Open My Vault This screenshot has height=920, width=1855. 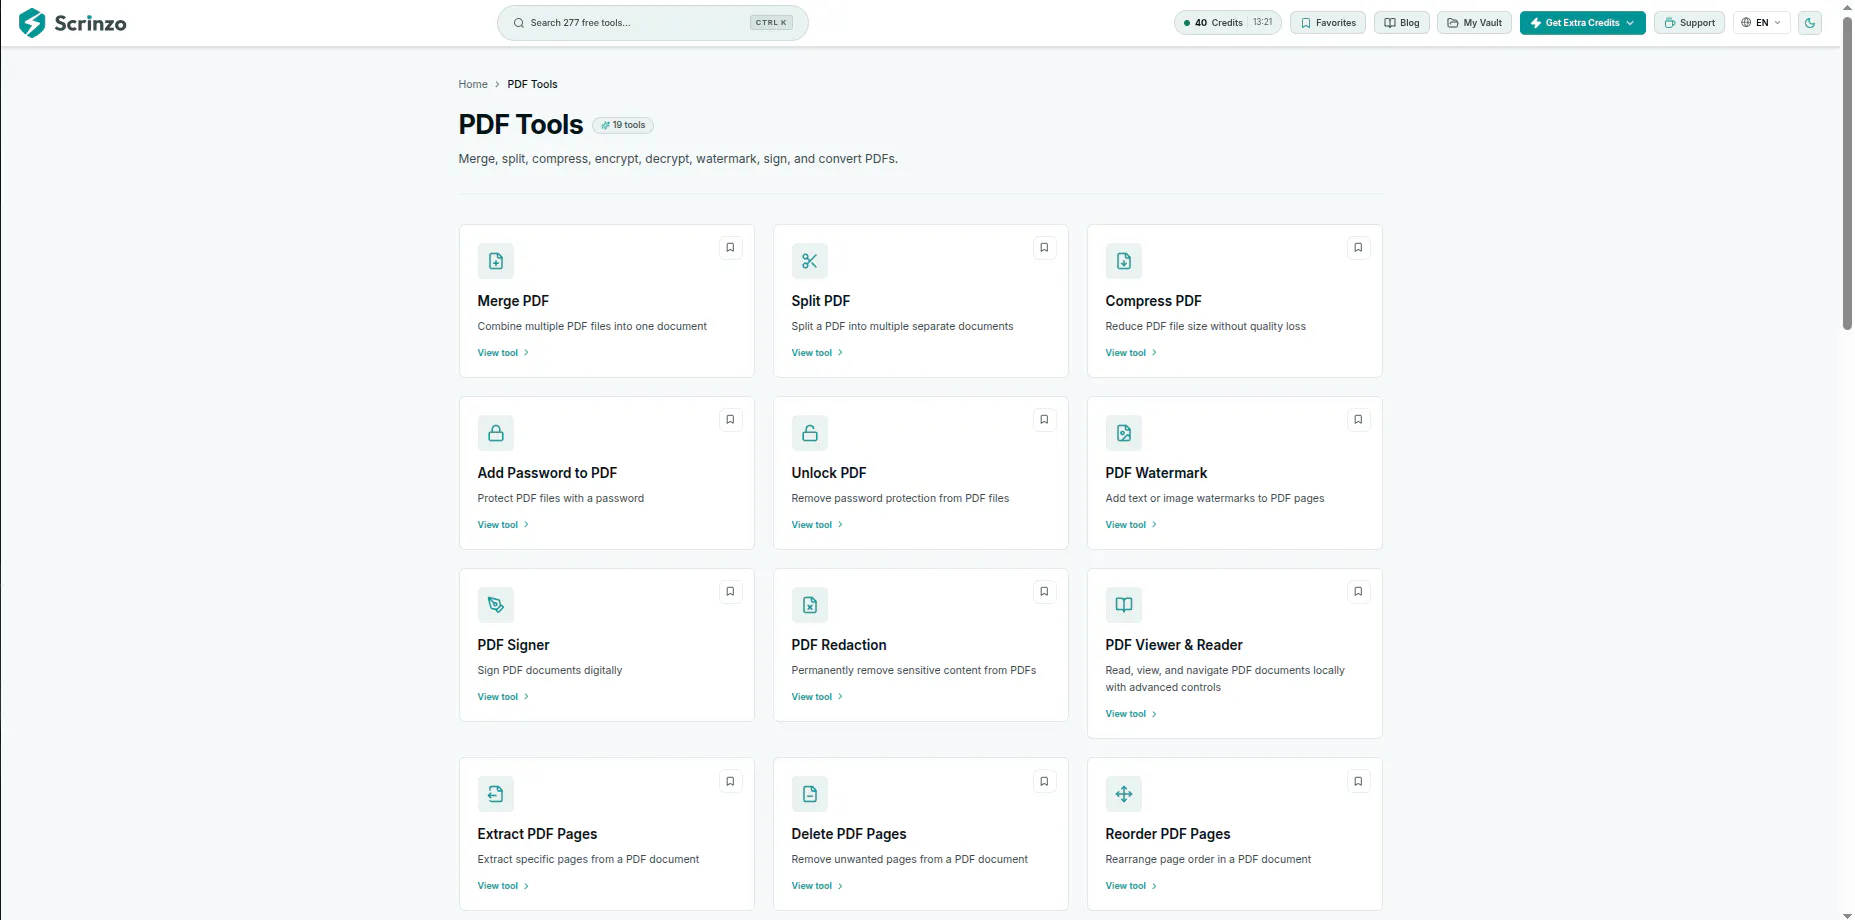pos(1474,23)
